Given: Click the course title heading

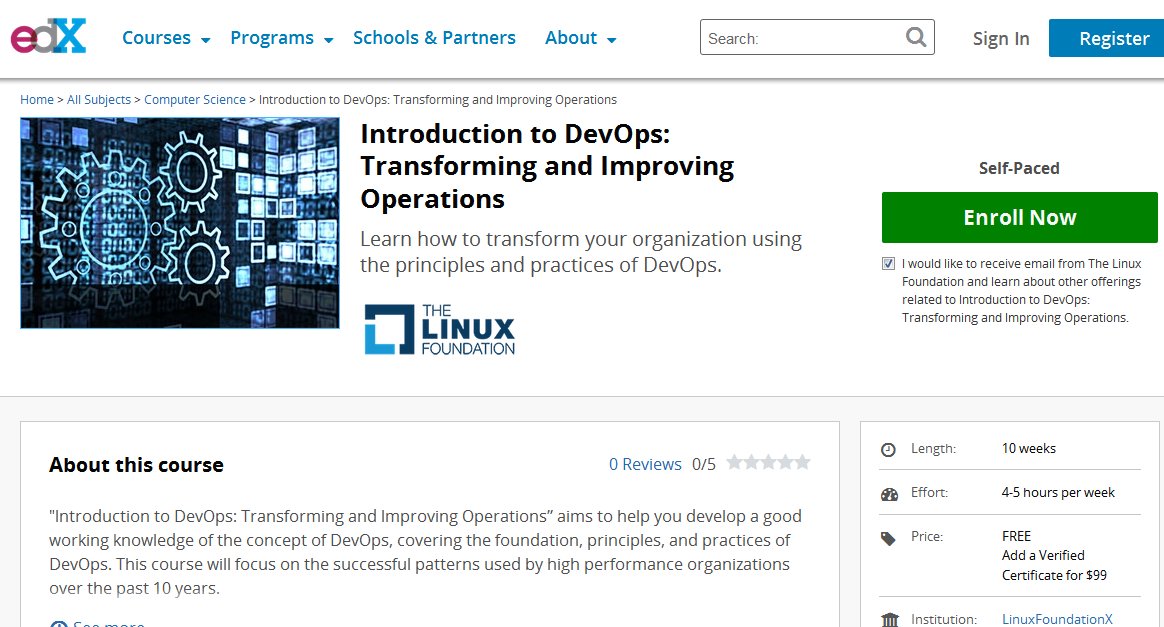Looking at the screenshot, I should pyautogui.click(x=547, y=166).
